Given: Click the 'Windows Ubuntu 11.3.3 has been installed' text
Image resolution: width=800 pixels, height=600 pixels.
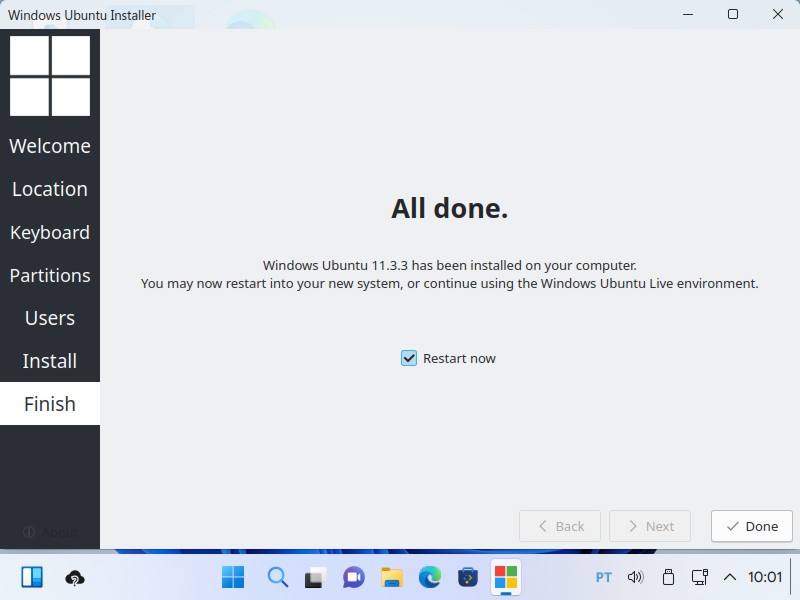Looking at the screenshot, I should (x=449, y=266).
